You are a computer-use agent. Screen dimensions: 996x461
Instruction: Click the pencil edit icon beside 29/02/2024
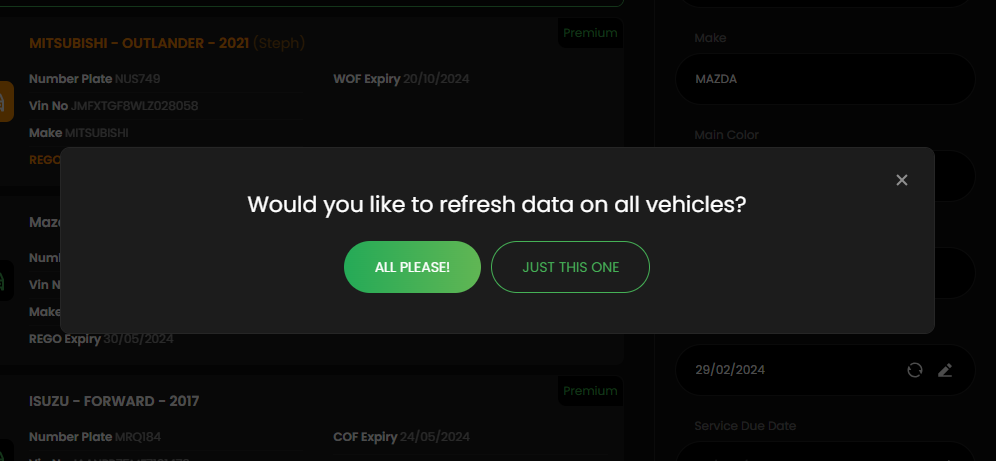click(x=945, y=370)
